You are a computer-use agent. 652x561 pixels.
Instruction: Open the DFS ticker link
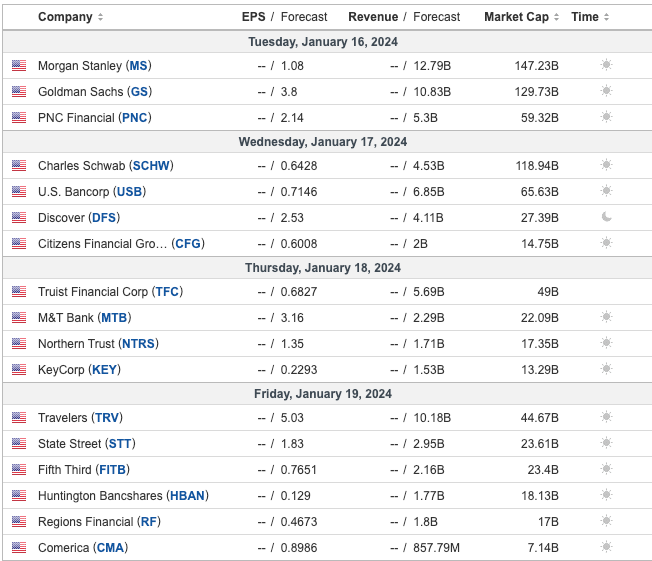(104, 217)
